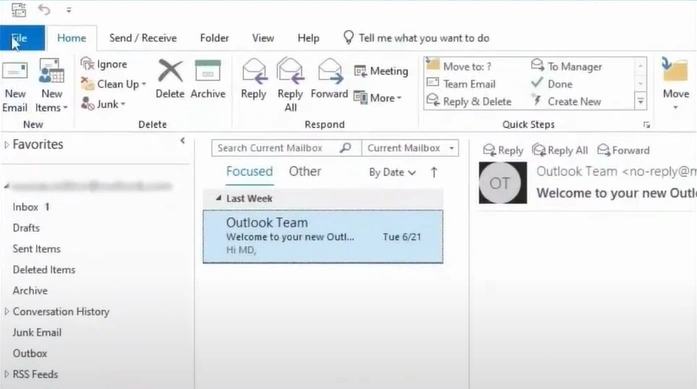The image size is (697, 389).
Task: Select the Team Email quick step
Action: pyautogui.click(x=461, y=84)
